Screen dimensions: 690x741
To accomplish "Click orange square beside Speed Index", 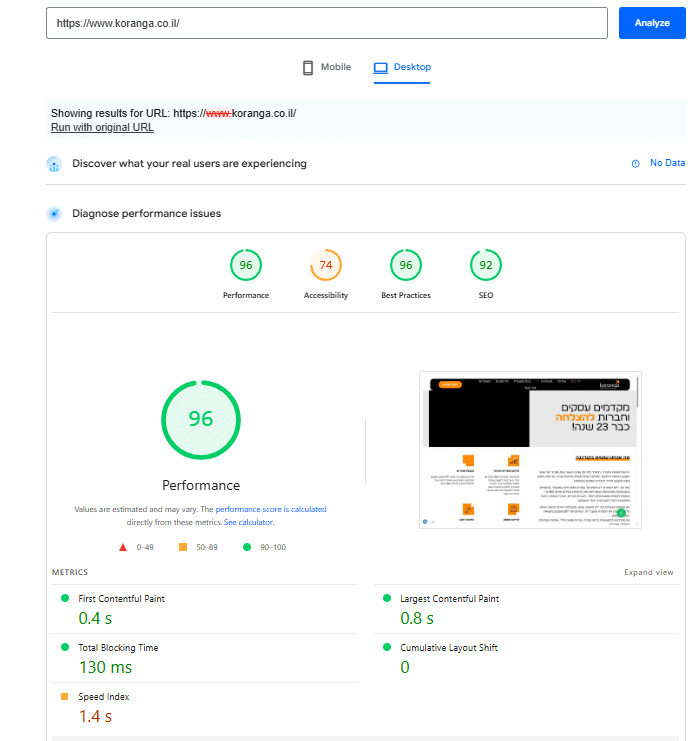I will pyautogui.click(x=65, y=697).
